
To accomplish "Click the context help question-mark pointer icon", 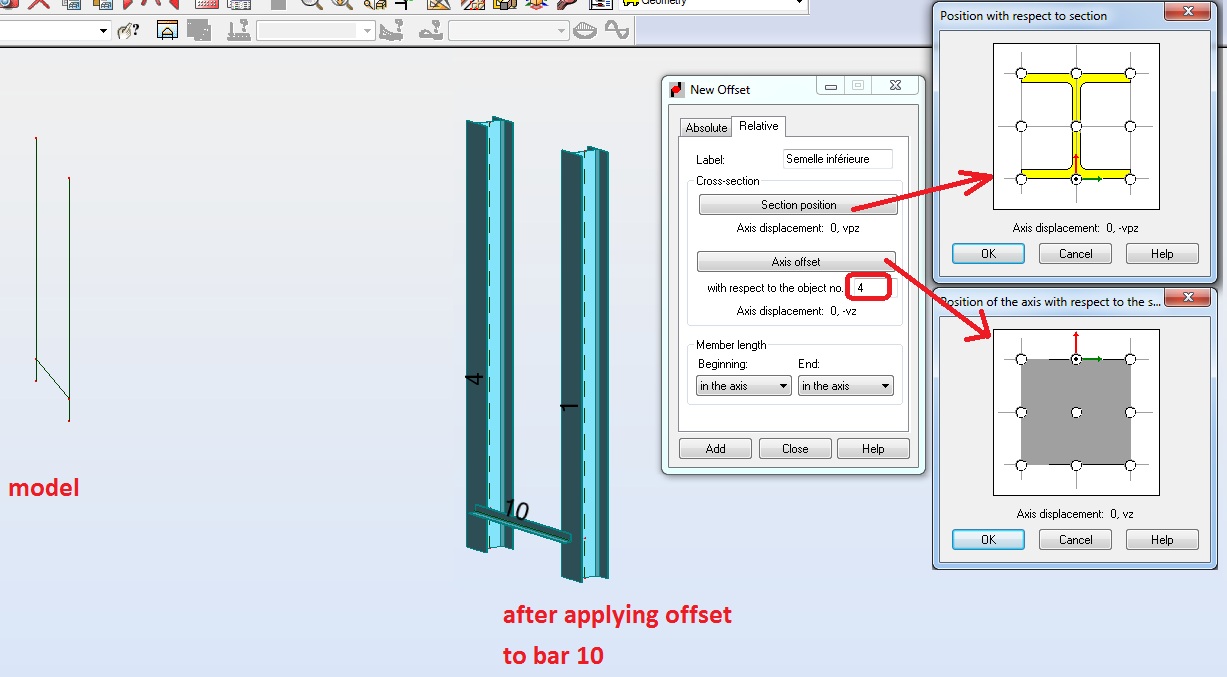I will point(126,29).
